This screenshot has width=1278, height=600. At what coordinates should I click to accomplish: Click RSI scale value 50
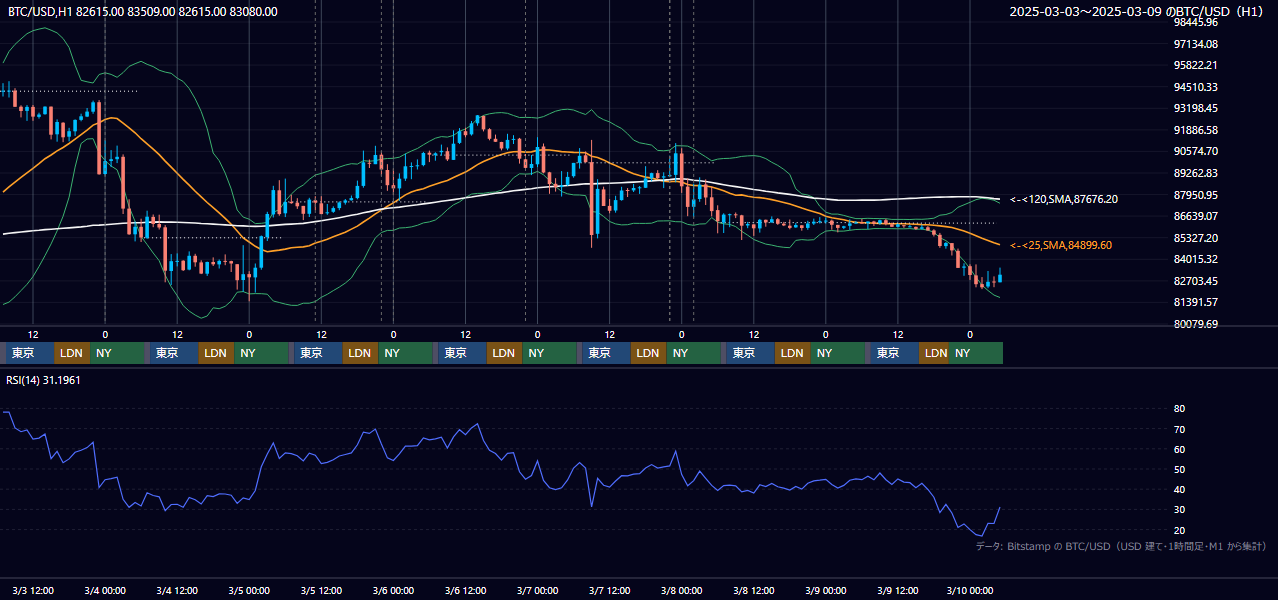coord(1179,469)
